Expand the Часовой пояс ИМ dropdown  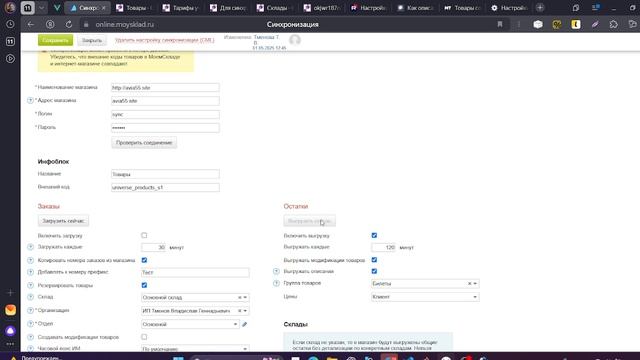[245, 349]
